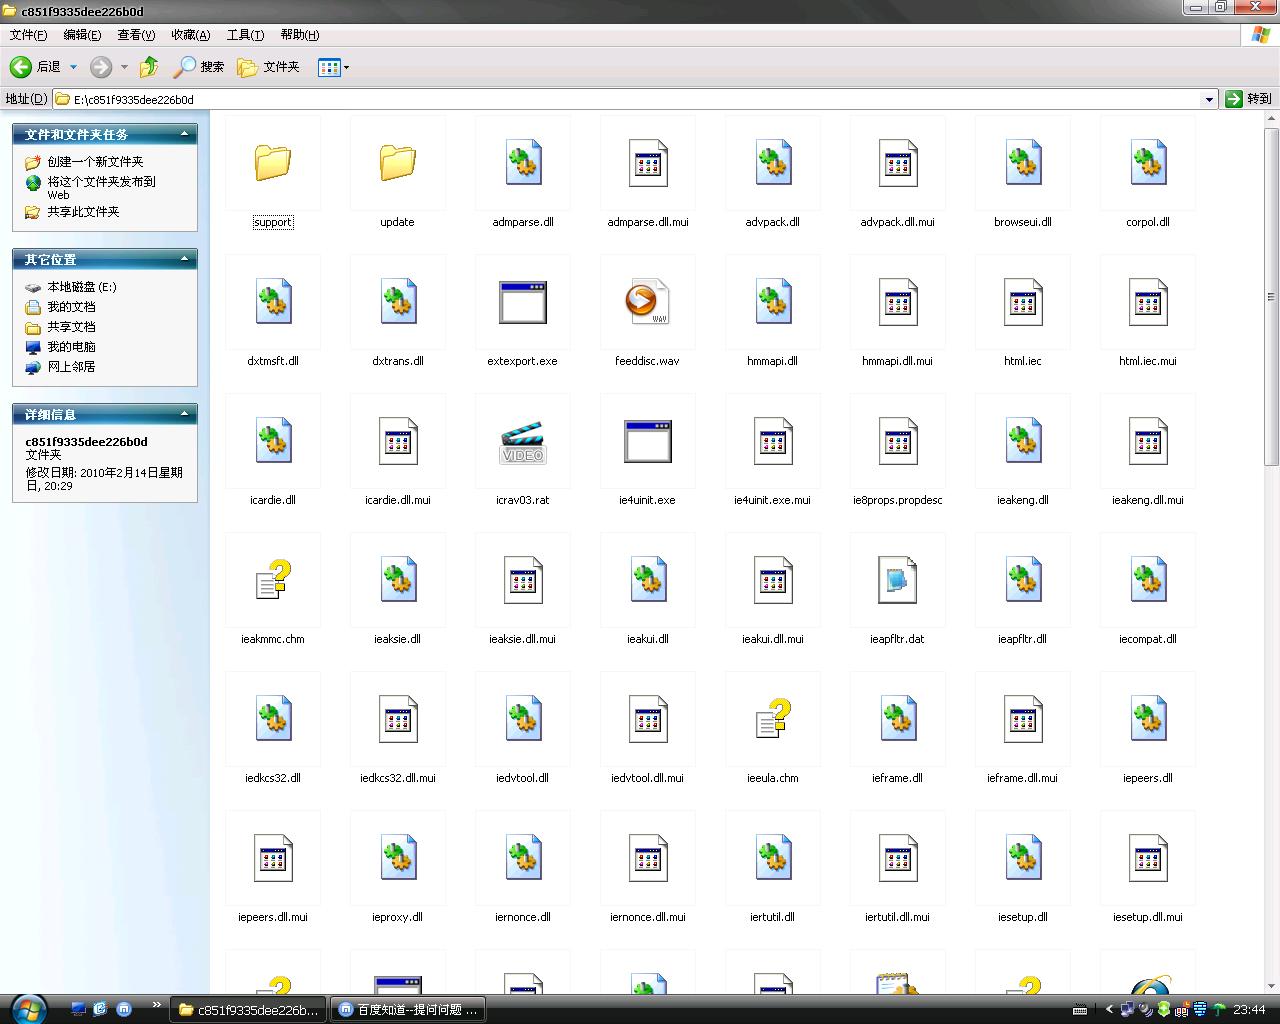Image resolution: width=1280 pixels, height=1024 pixels.
Task: Go to 网上邻居 location
Action: 71,367
